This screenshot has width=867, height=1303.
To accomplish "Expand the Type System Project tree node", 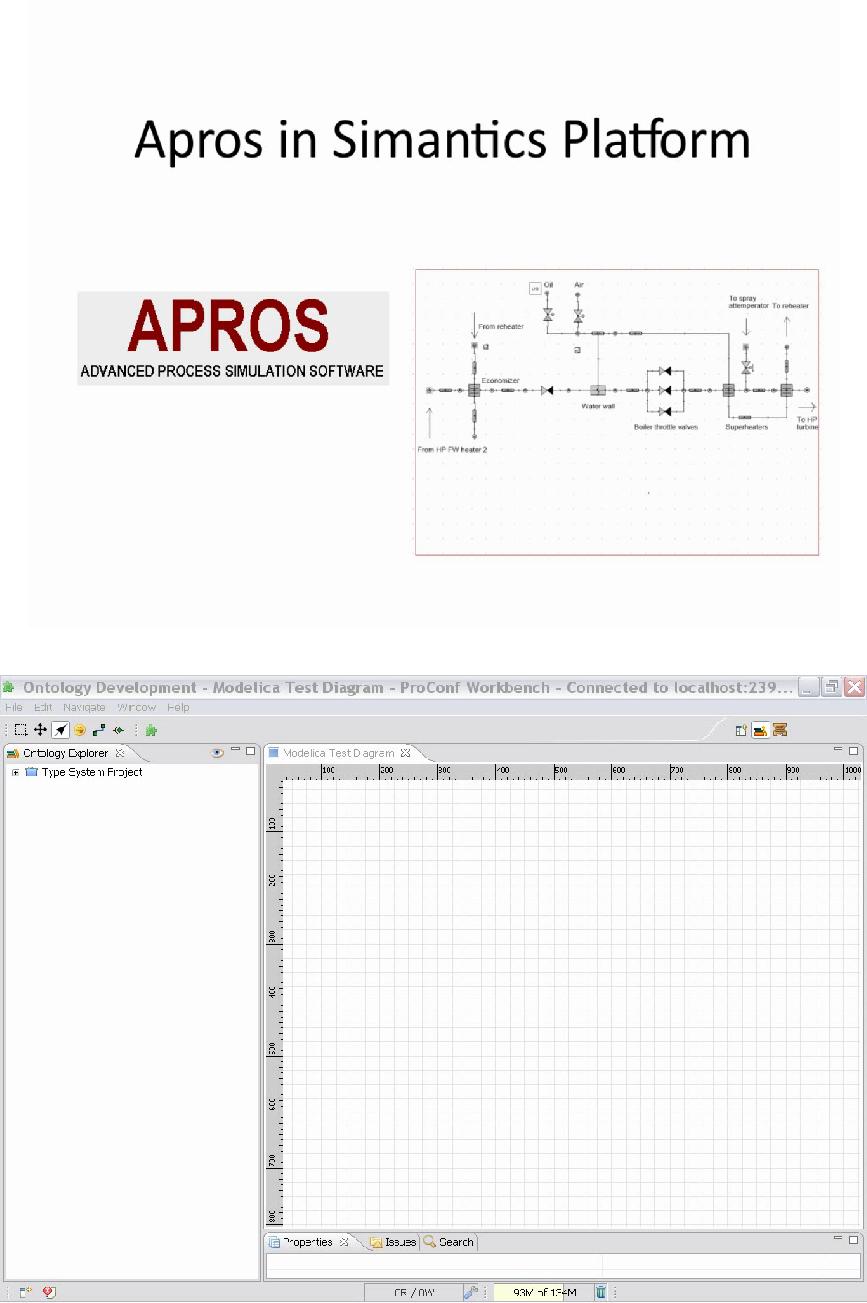I will [x=15, y=772].
